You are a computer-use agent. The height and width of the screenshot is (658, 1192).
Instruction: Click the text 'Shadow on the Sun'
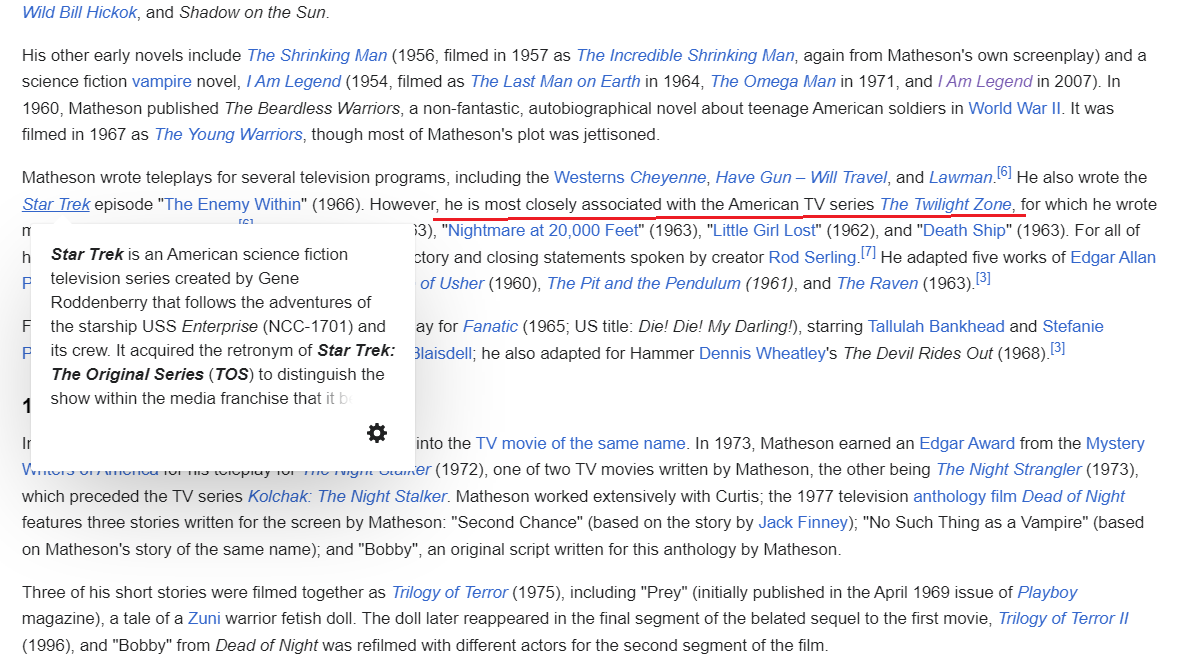click(x=252, y=12)
